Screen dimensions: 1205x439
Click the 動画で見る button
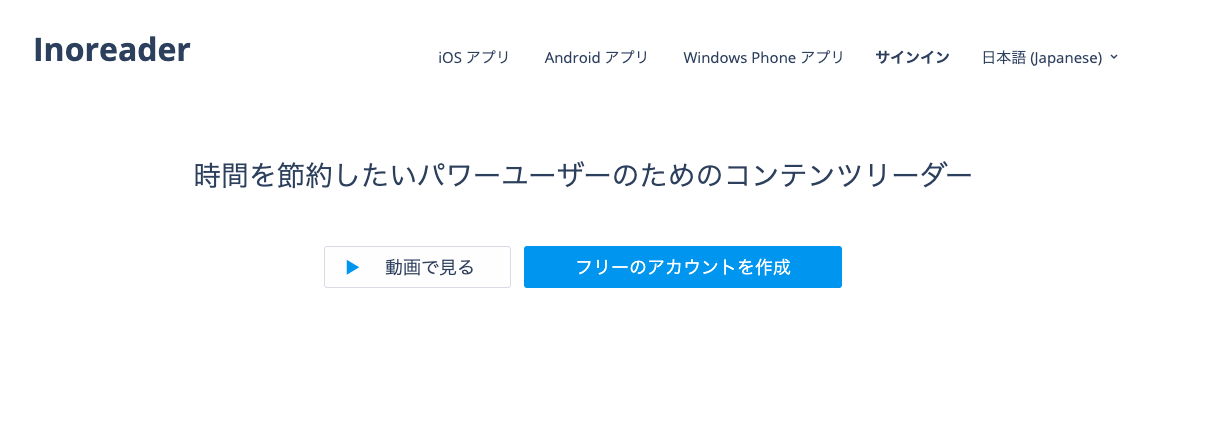coord(417,267)
